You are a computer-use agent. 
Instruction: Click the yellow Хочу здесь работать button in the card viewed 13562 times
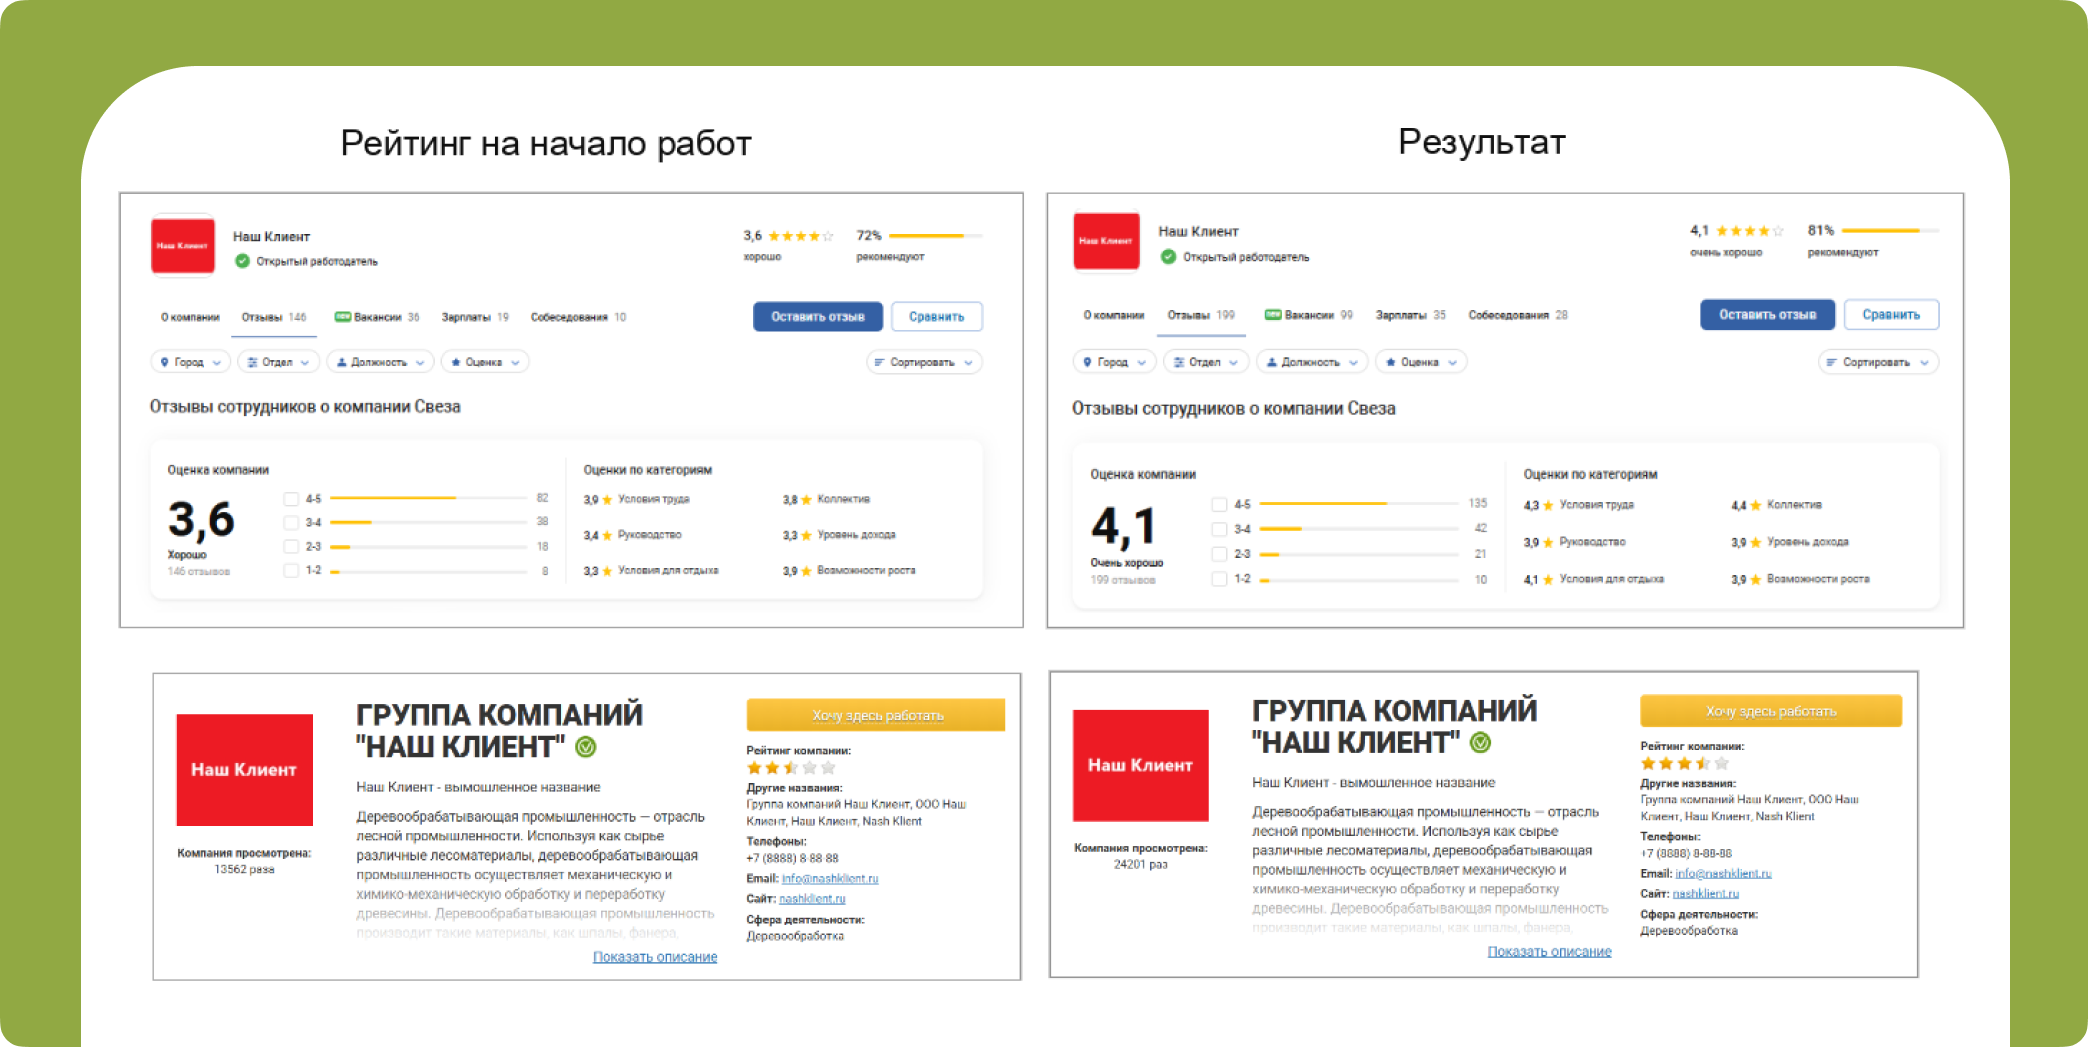876,715
